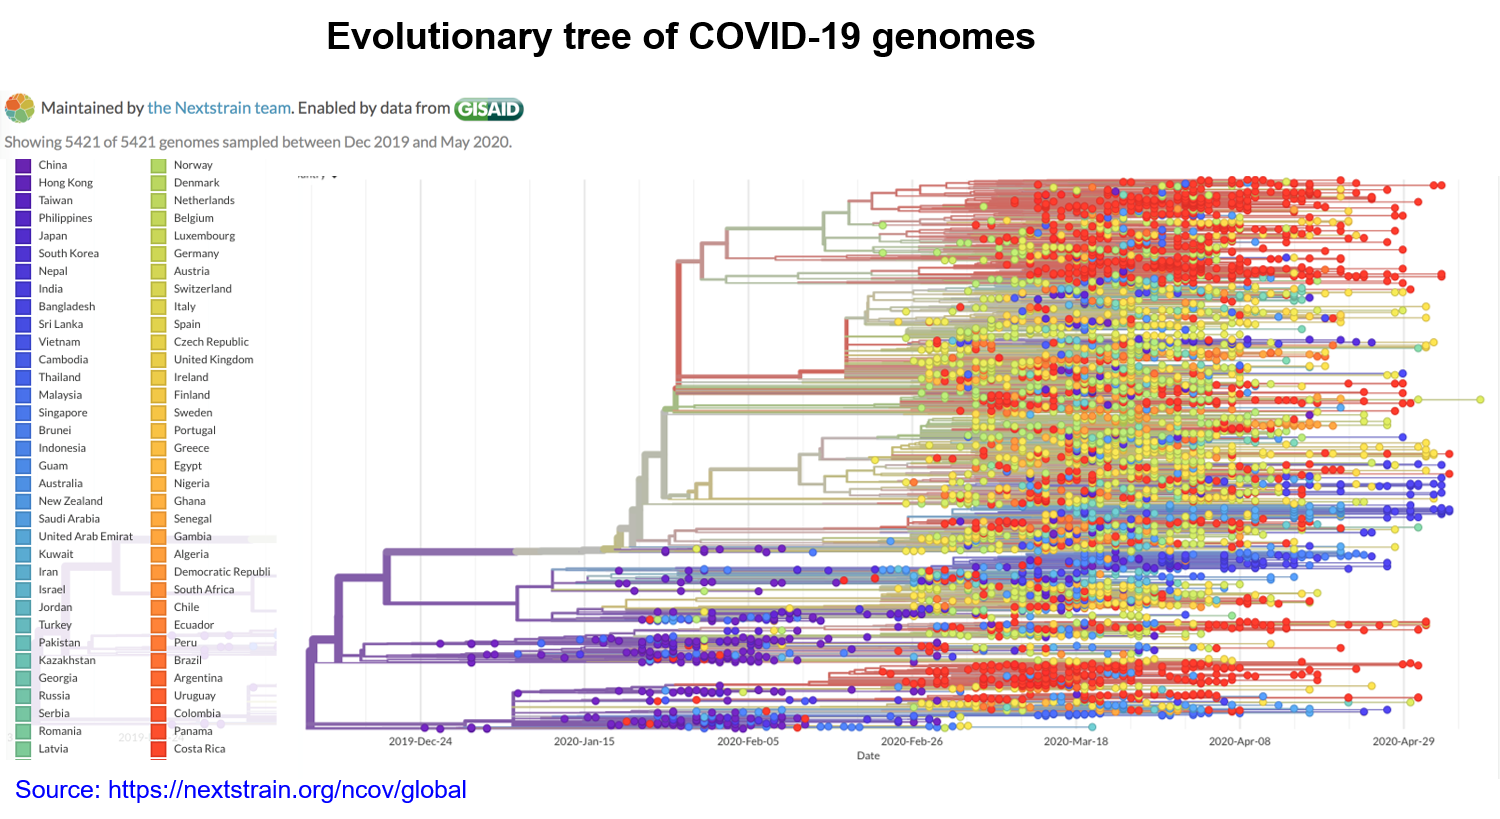1500x819 pixels.
Task: Open the GISAID logo badge
Action: point(489,109)
